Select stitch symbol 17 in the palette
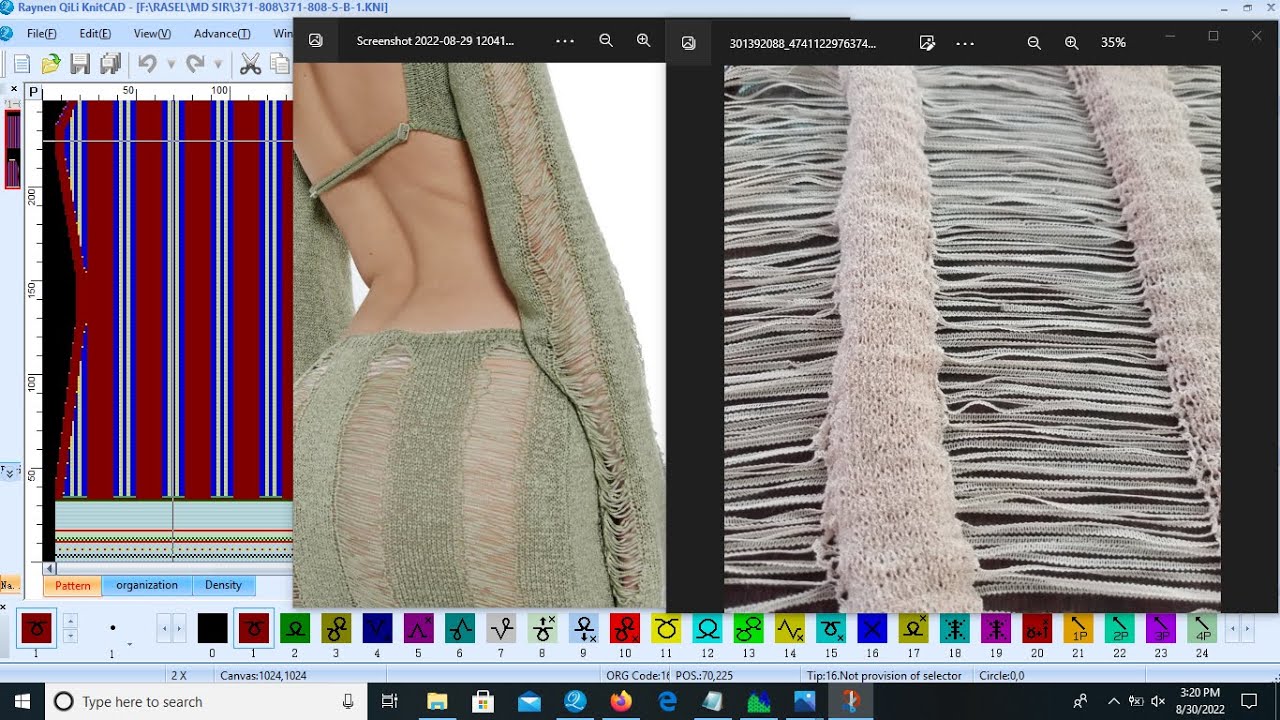1280x720 pixels. tap(913, 628)
